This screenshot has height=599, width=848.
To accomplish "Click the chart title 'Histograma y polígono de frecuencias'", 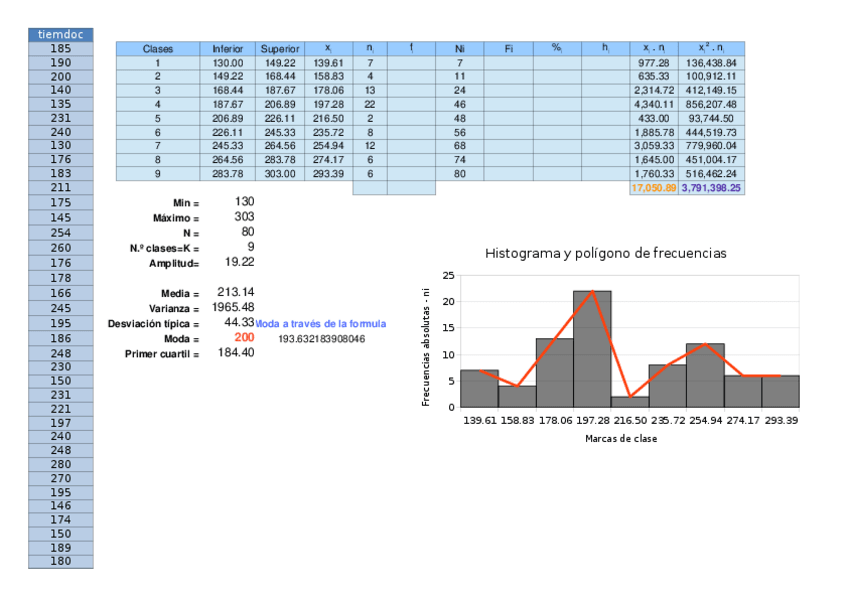I will coord(605,254).
